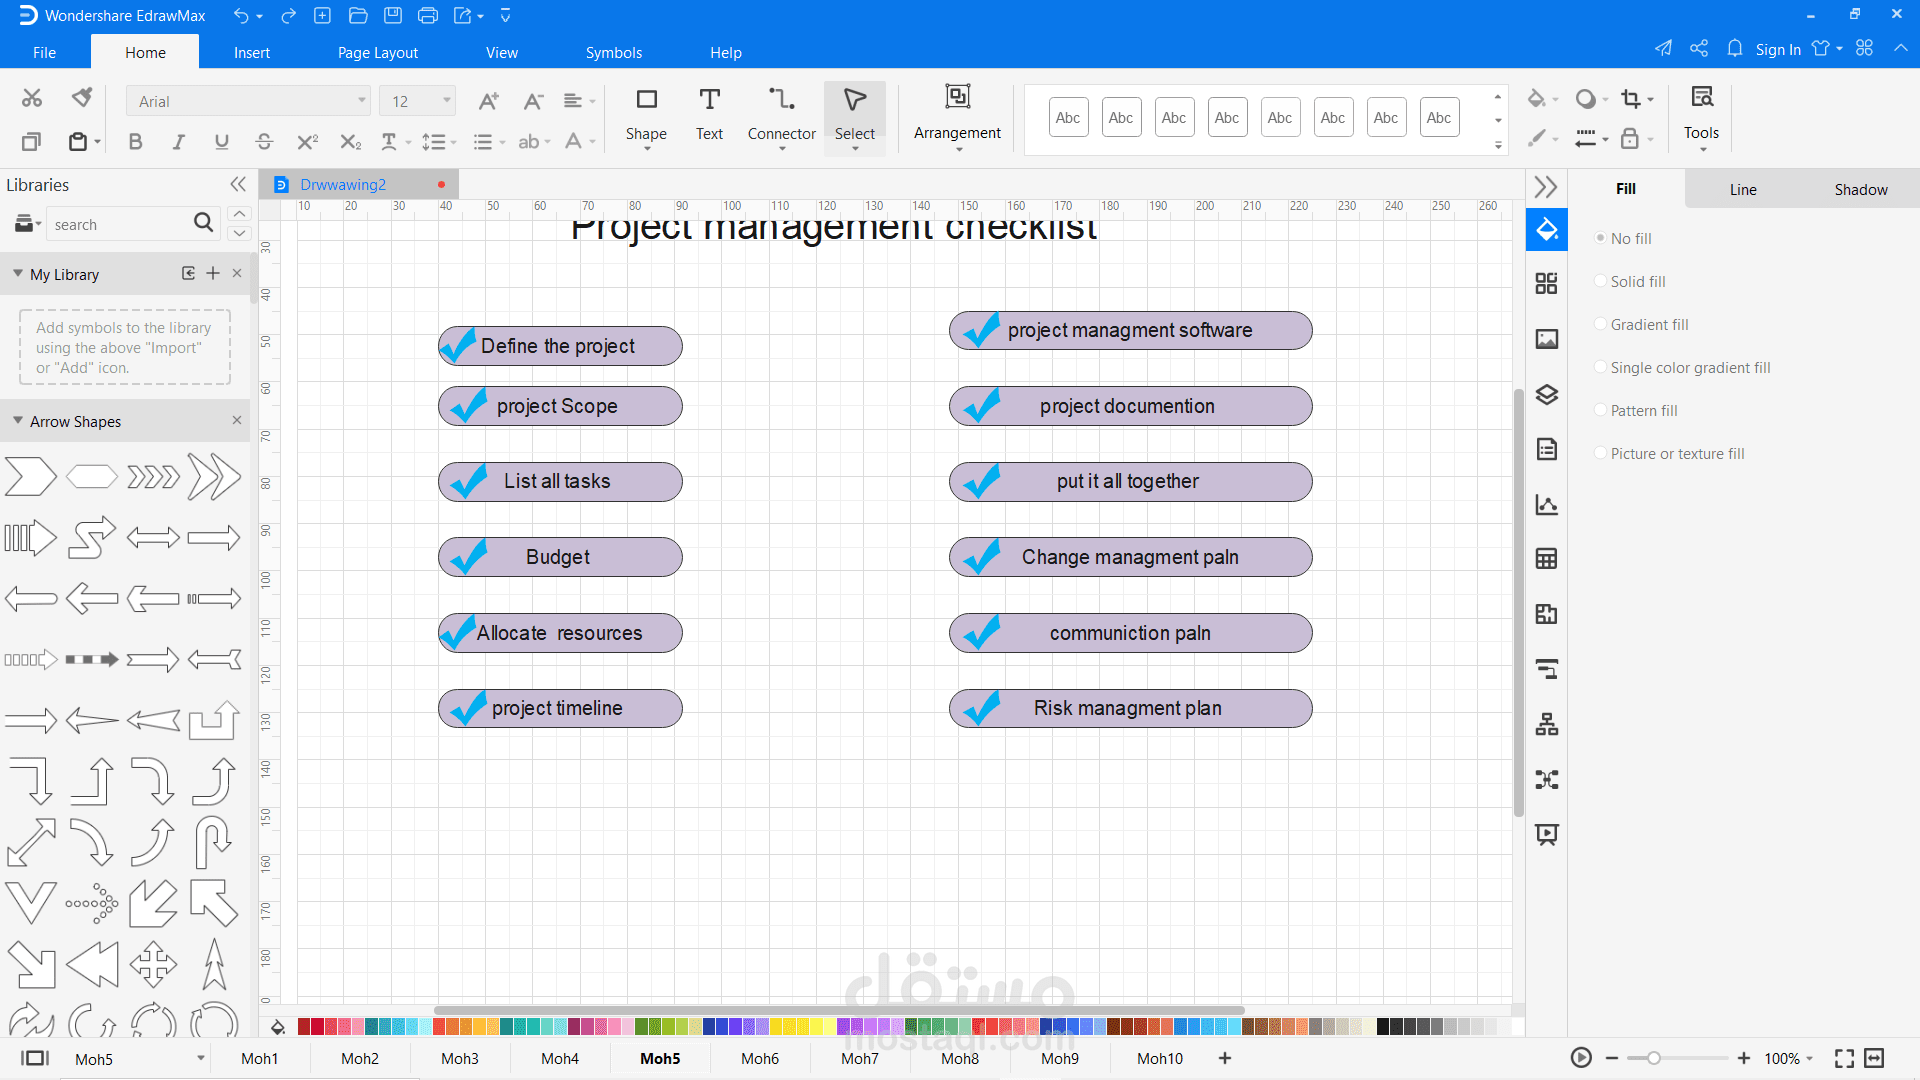Collapse the right properties panel with double chevron
This screenshot has height=1080, width=1920.
1546,187
